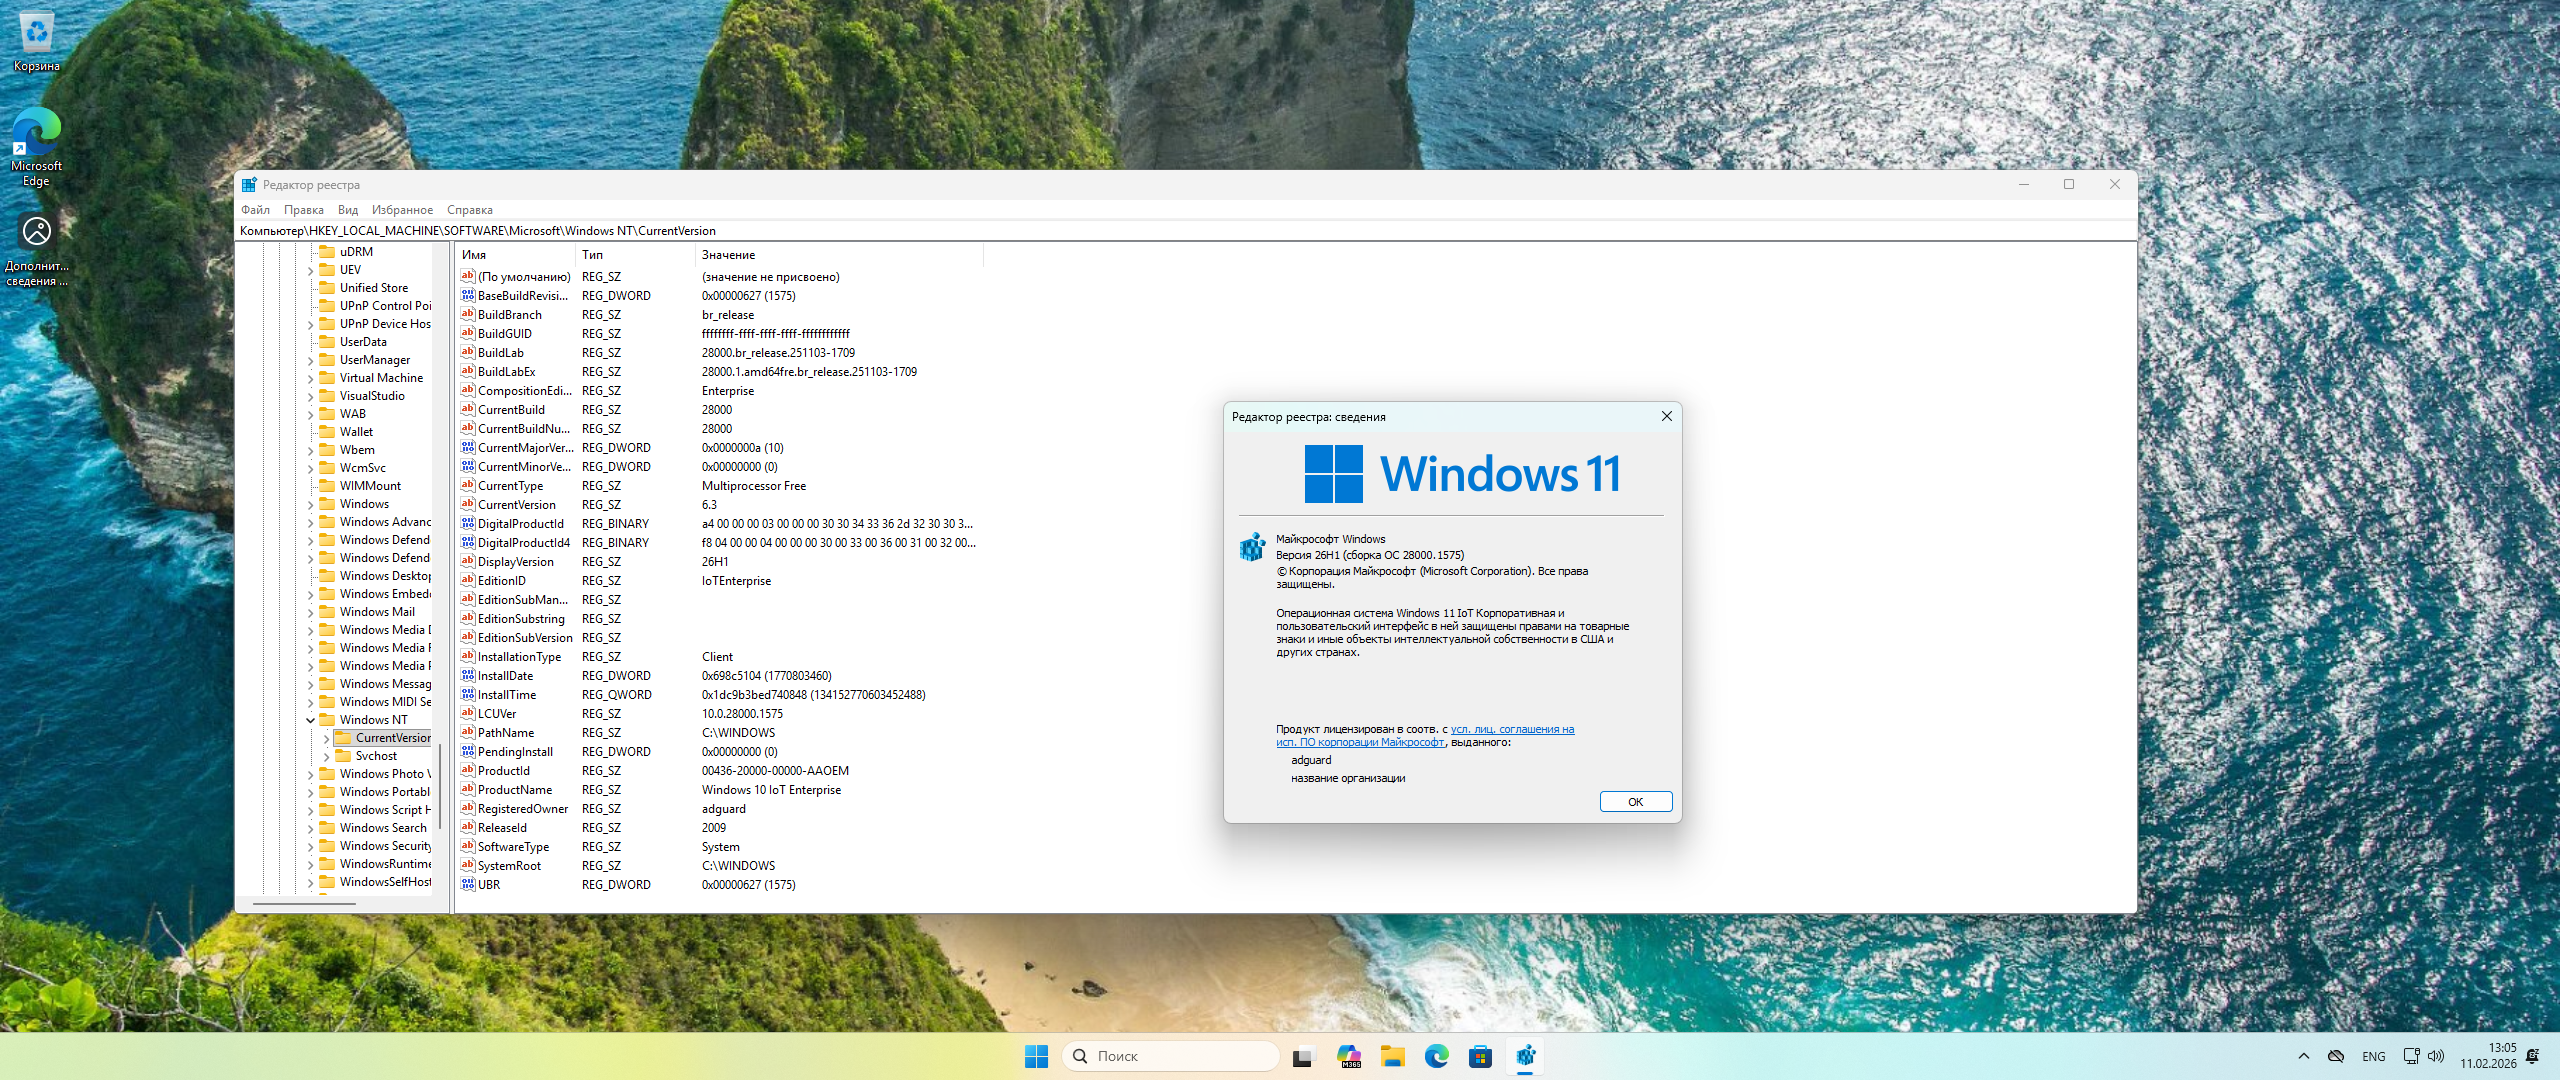Open the Файл menu
Viewport: 2560px width, 1080px height.
click(255, 210)
